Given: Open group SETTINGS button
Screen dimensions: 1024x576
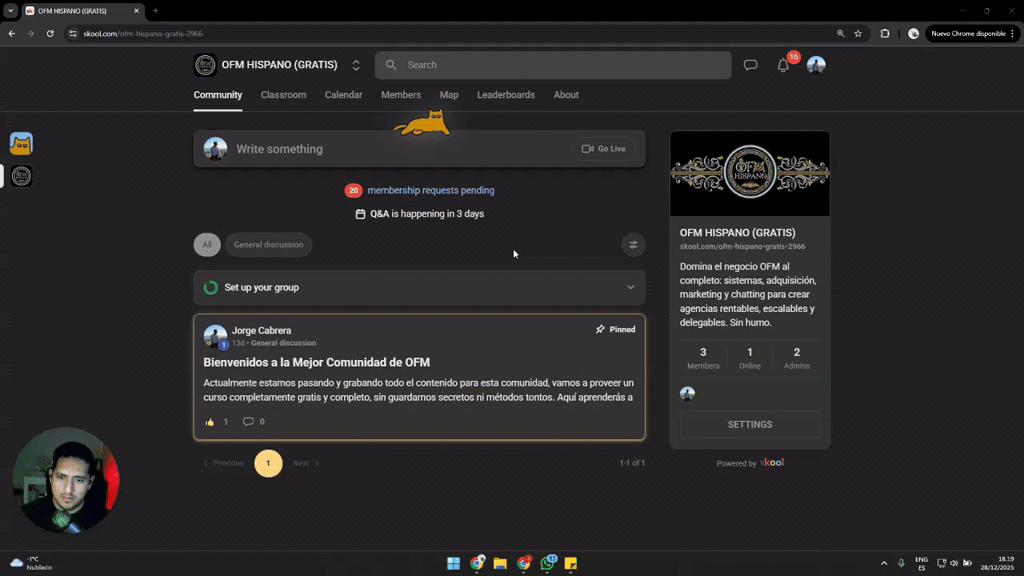Looking at the screenshot, I should coord(750,424).
